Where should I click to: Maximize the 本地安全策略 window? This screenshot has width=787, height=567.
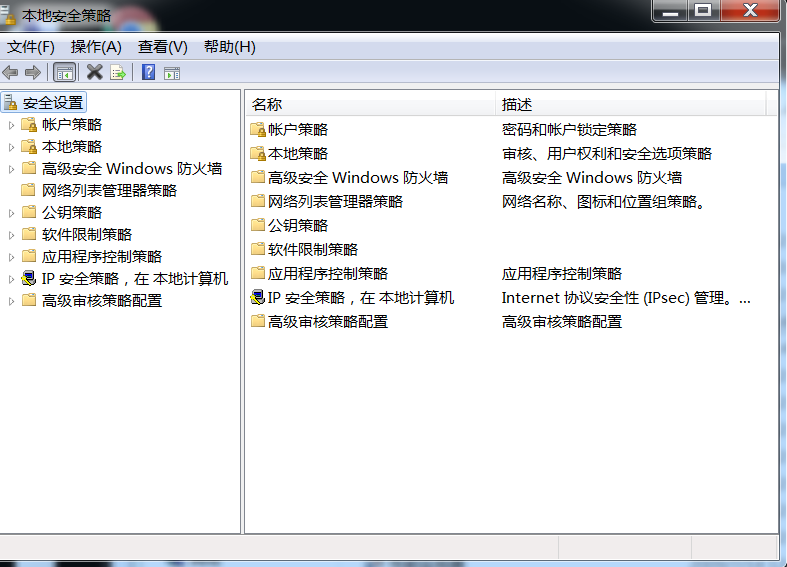[703, 10]
